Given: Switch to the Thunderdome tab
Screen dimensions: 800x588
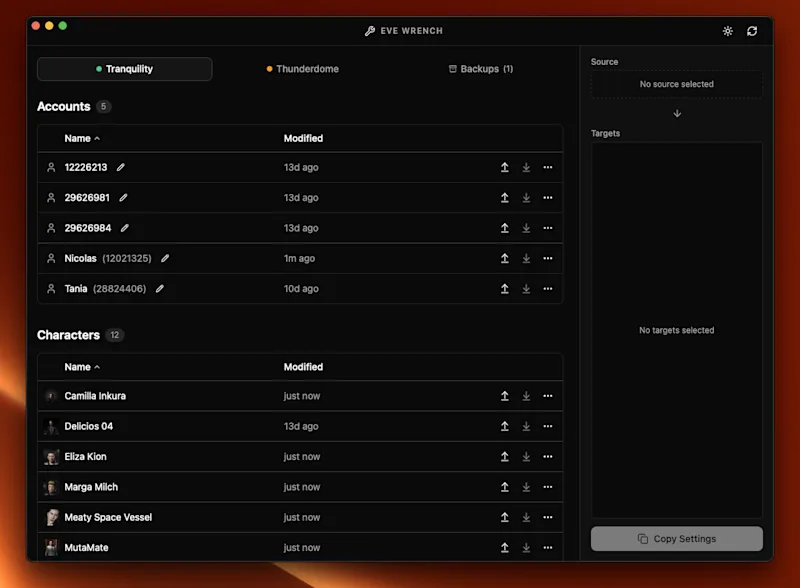Looking at the screenshot, I should tap(303, 69).
